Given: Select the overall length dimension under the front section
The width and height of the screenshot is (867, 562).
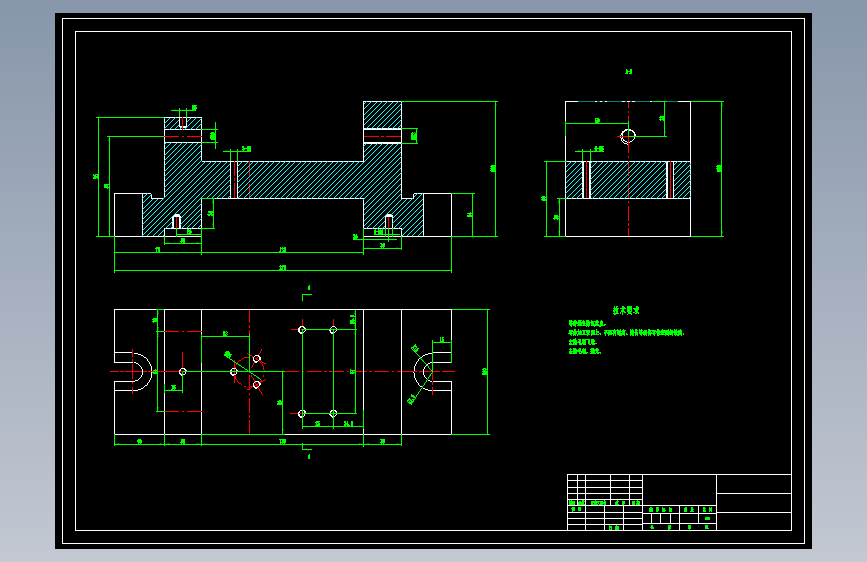Looking at the screenshot, I should click(x=283, y=269).
